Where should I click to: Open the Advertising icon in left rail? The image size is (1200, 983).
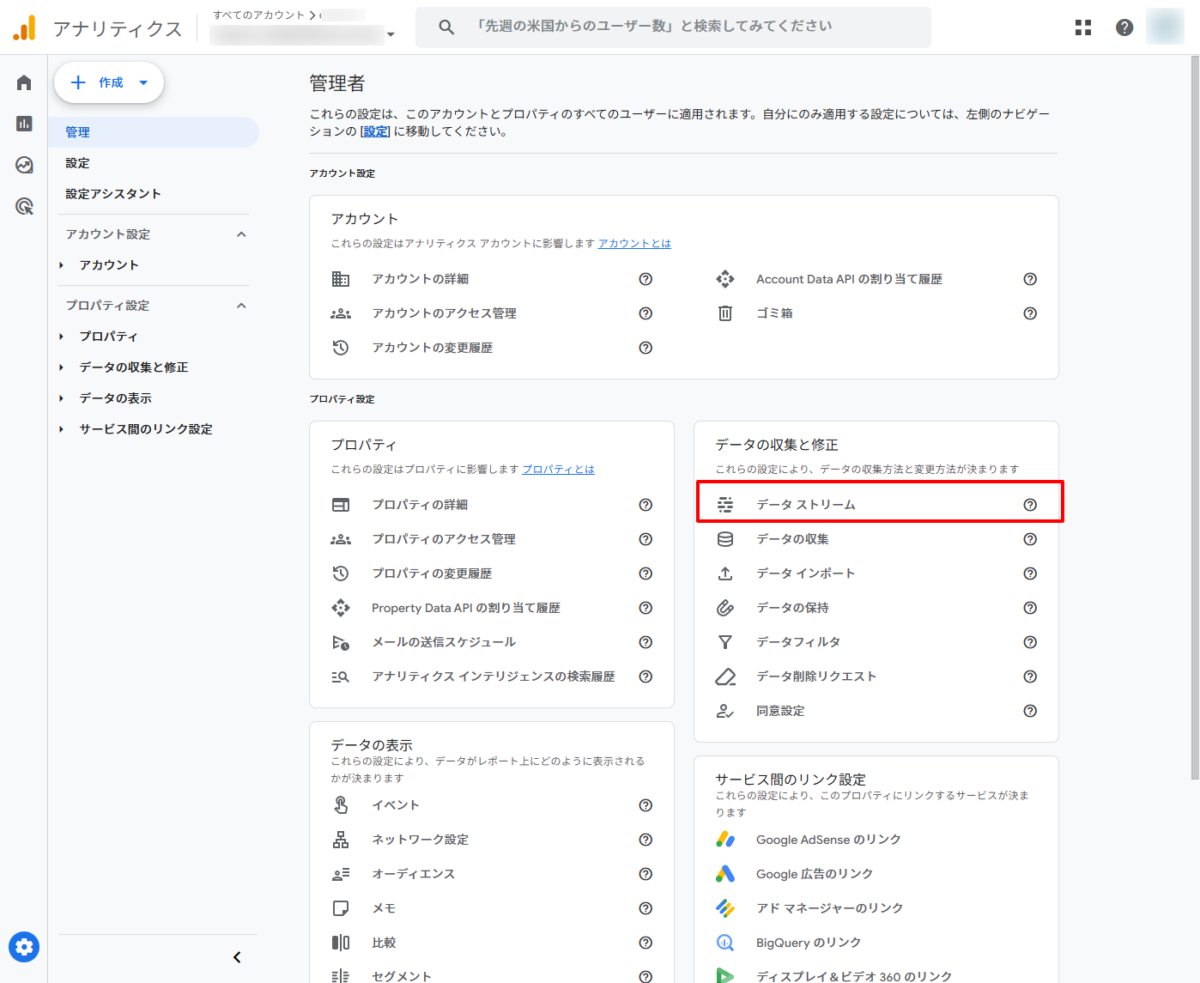click(24, 206)
